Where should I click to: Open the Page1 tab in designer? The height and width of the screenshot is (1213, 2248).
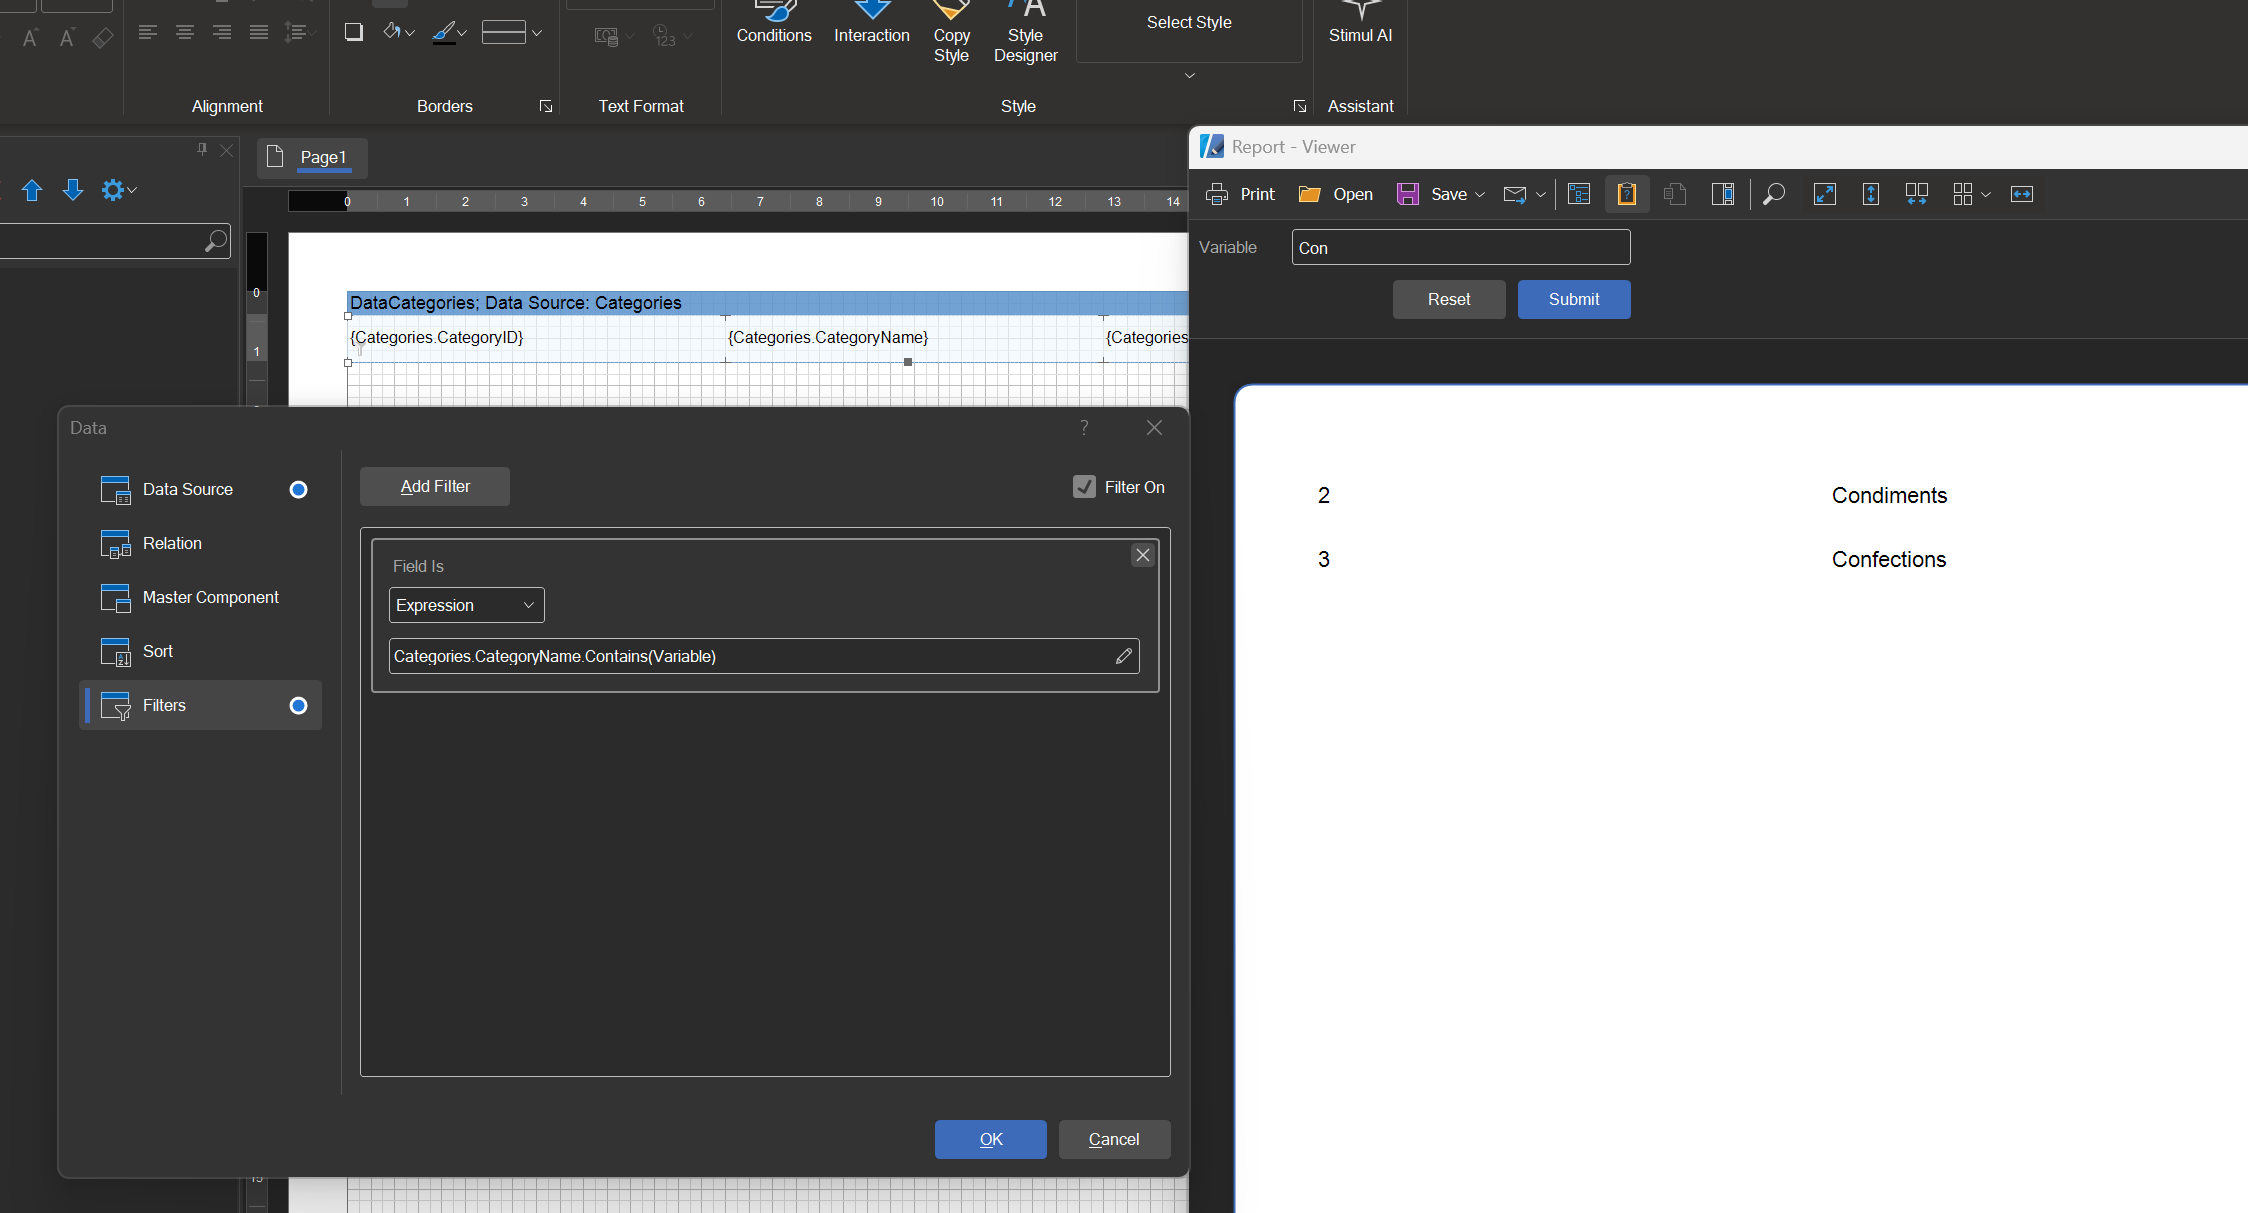click(312, 157)
